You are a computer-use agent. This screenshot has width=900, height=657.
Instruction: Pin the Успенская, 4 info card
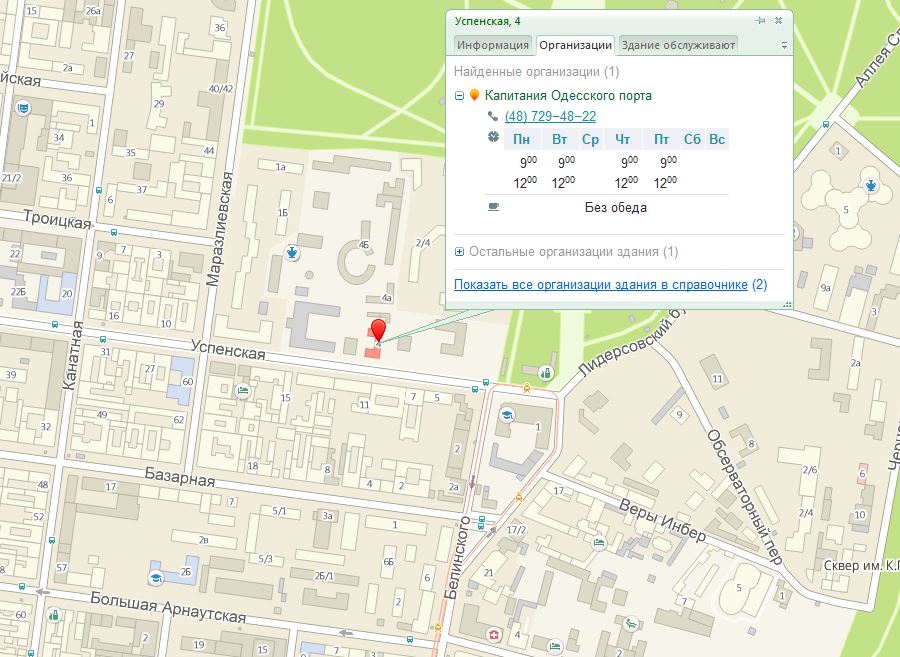pos(761,21)
